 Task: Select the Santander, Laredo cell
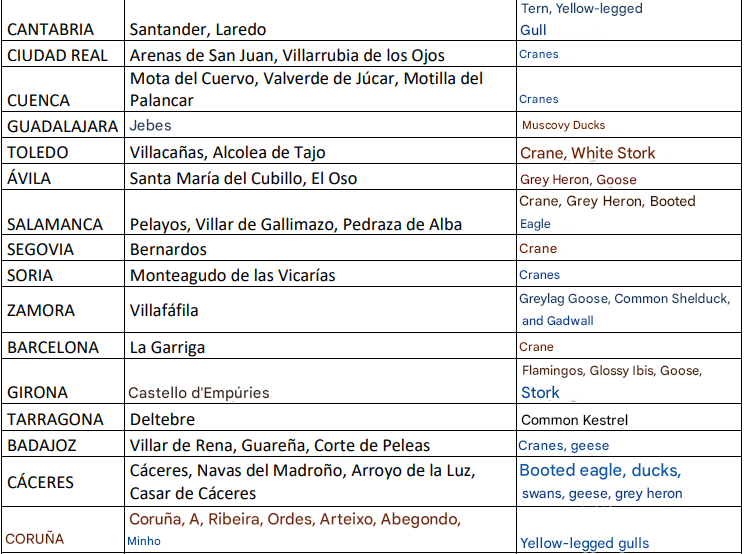tap(198, 30)
